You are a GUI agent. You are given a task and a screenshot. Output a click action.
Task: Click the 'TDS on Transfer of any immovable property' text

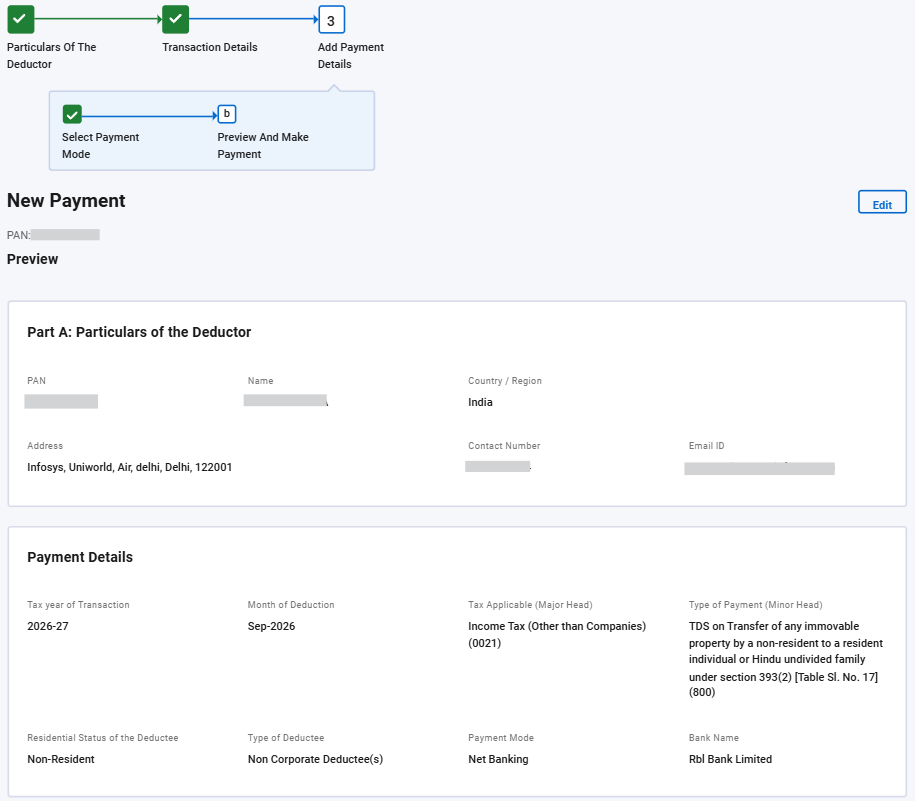785,659
